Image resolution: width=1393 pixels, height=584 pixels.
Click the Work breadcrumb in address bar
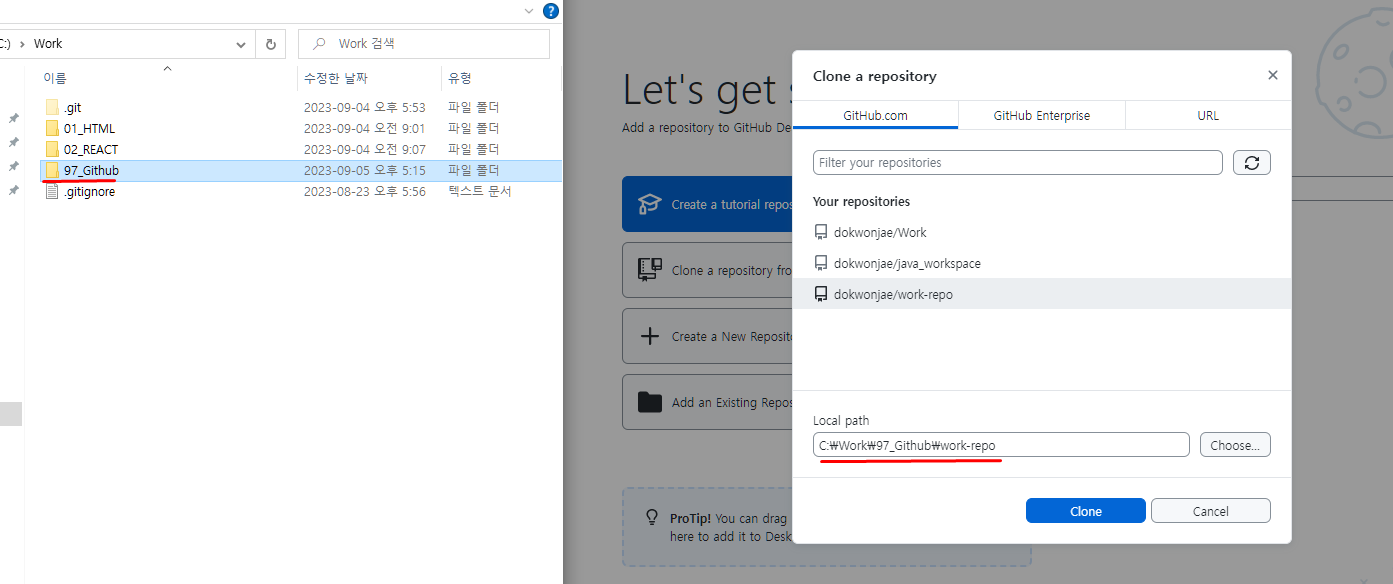(x=48, y=44)
